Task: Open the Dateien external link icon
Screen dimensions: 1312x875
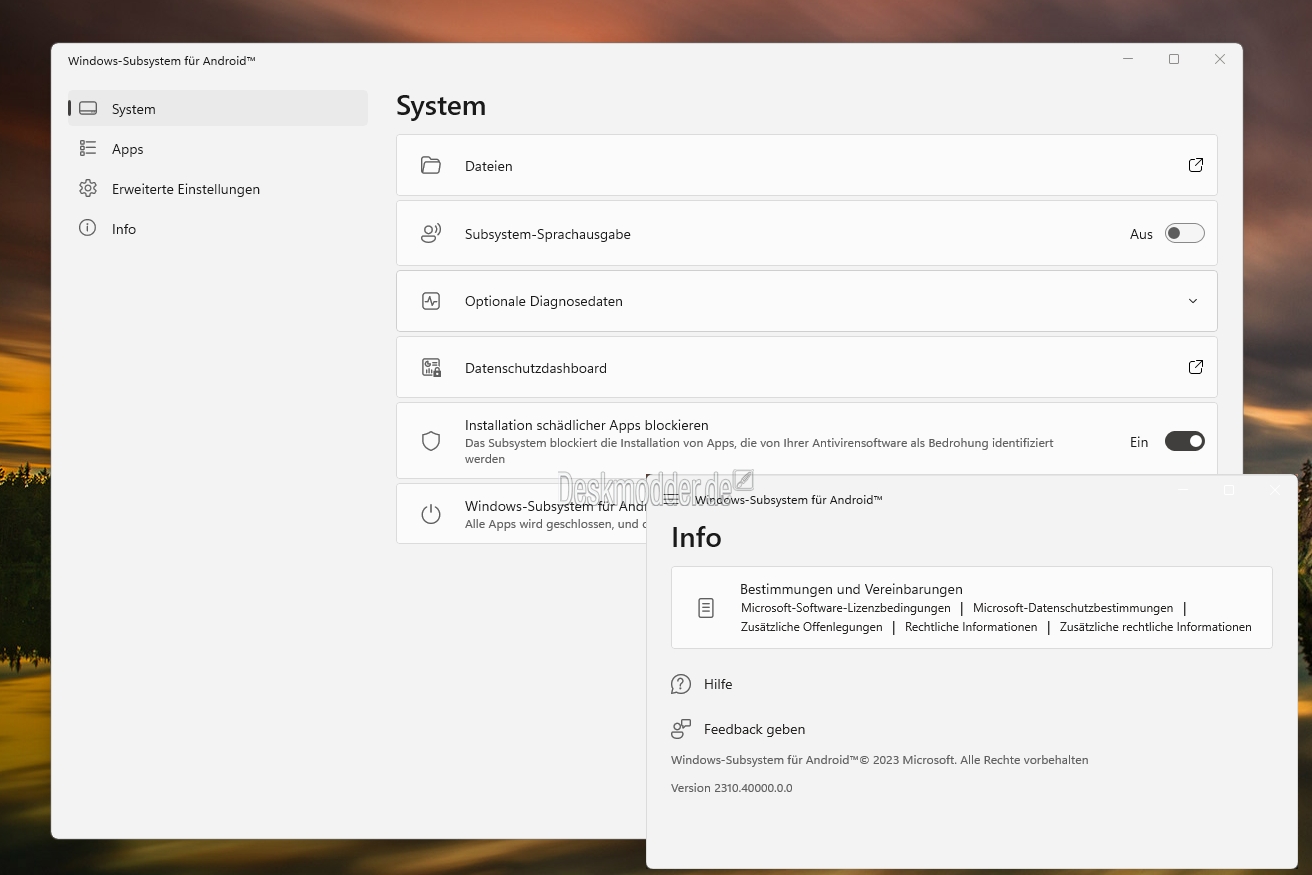Action: [1195, 165]
